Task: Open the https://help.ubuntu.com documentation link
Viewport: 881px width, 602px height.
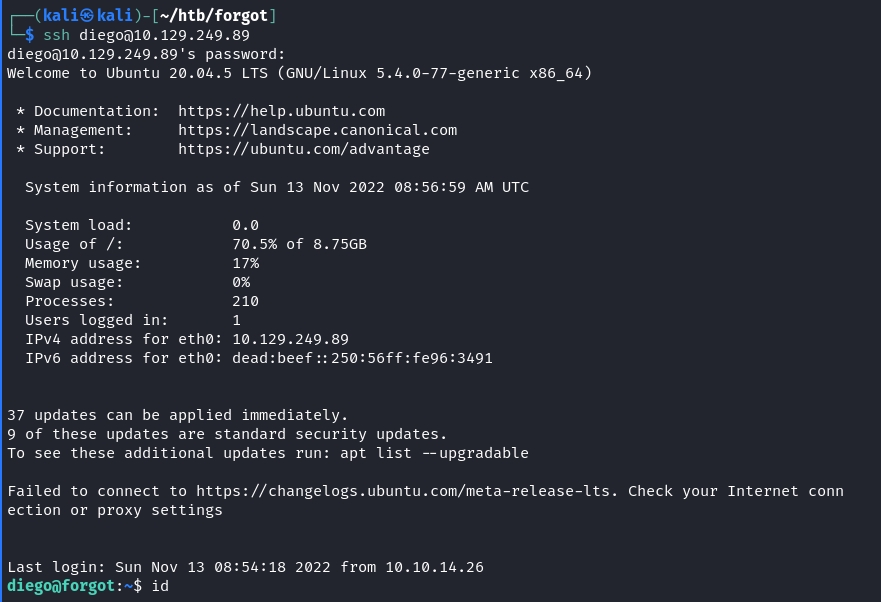Action: tap(281, 111)
